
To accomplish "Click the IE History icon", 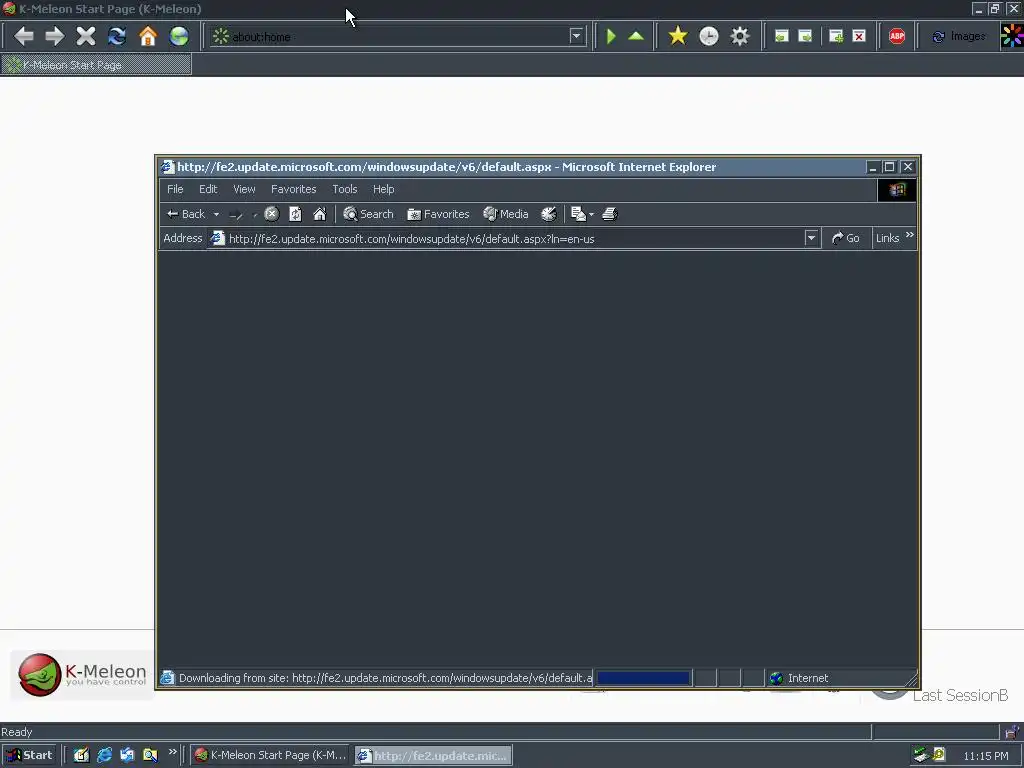I will click(549, 214).
